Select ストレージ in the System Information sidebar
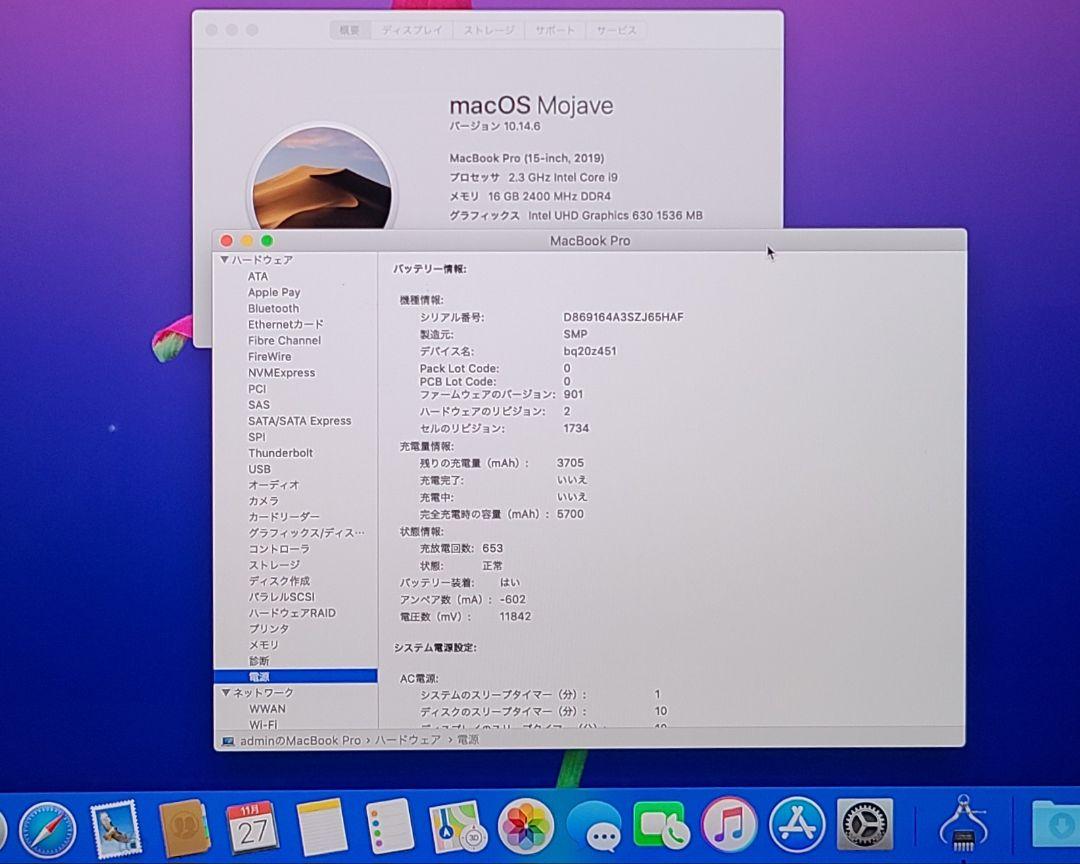Screen dimensions: 1080x864 click(274, 564)
